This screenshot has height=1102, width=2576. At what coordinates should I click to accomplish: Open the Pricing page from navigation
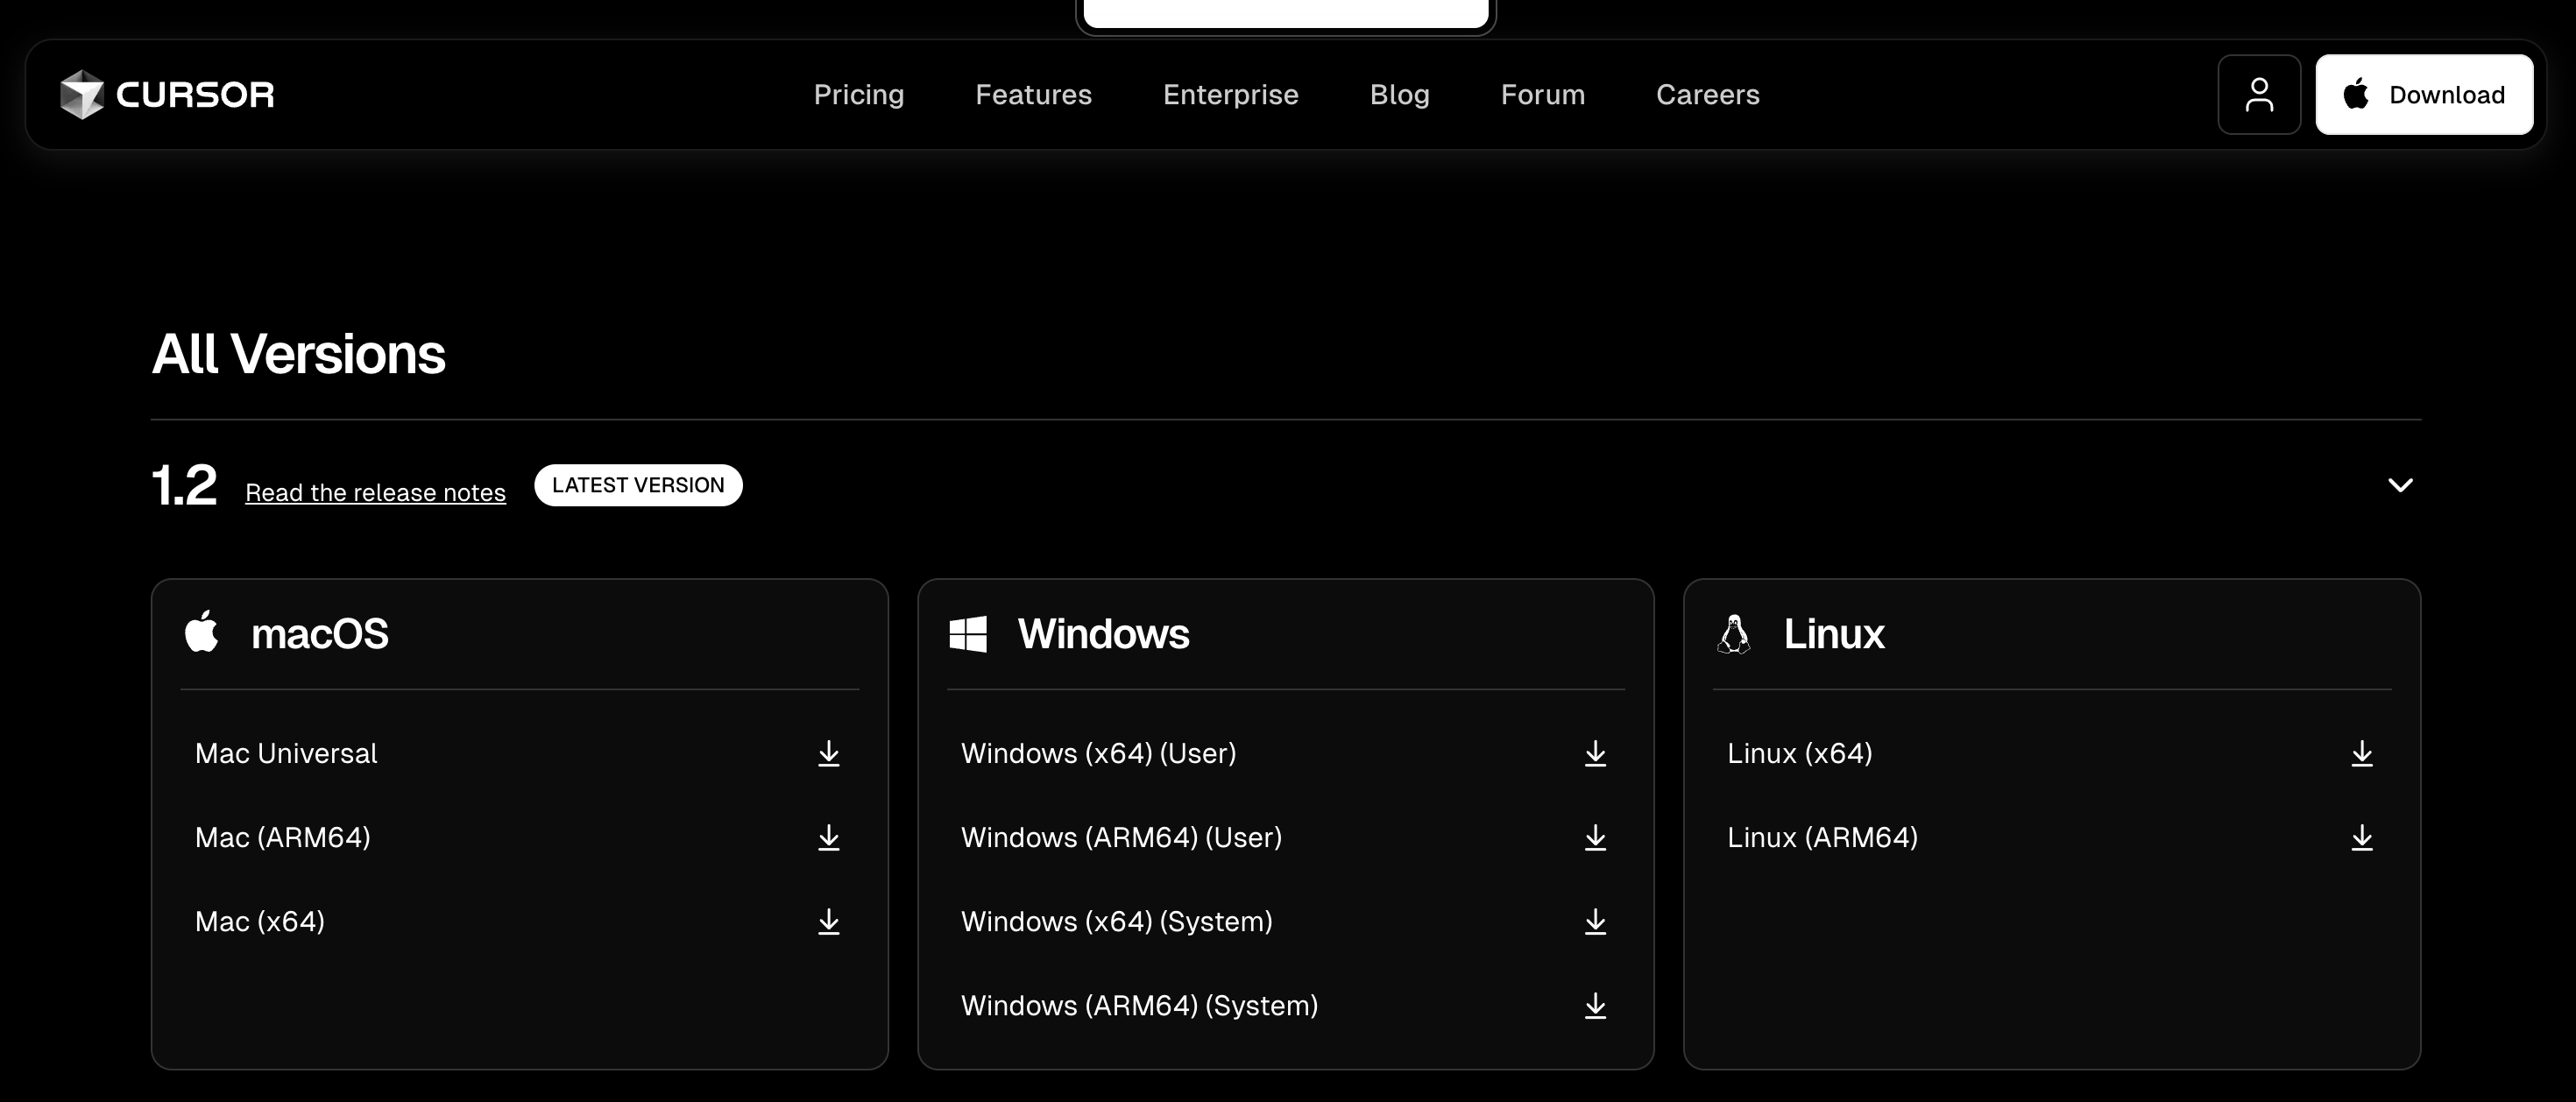[858, 95]
